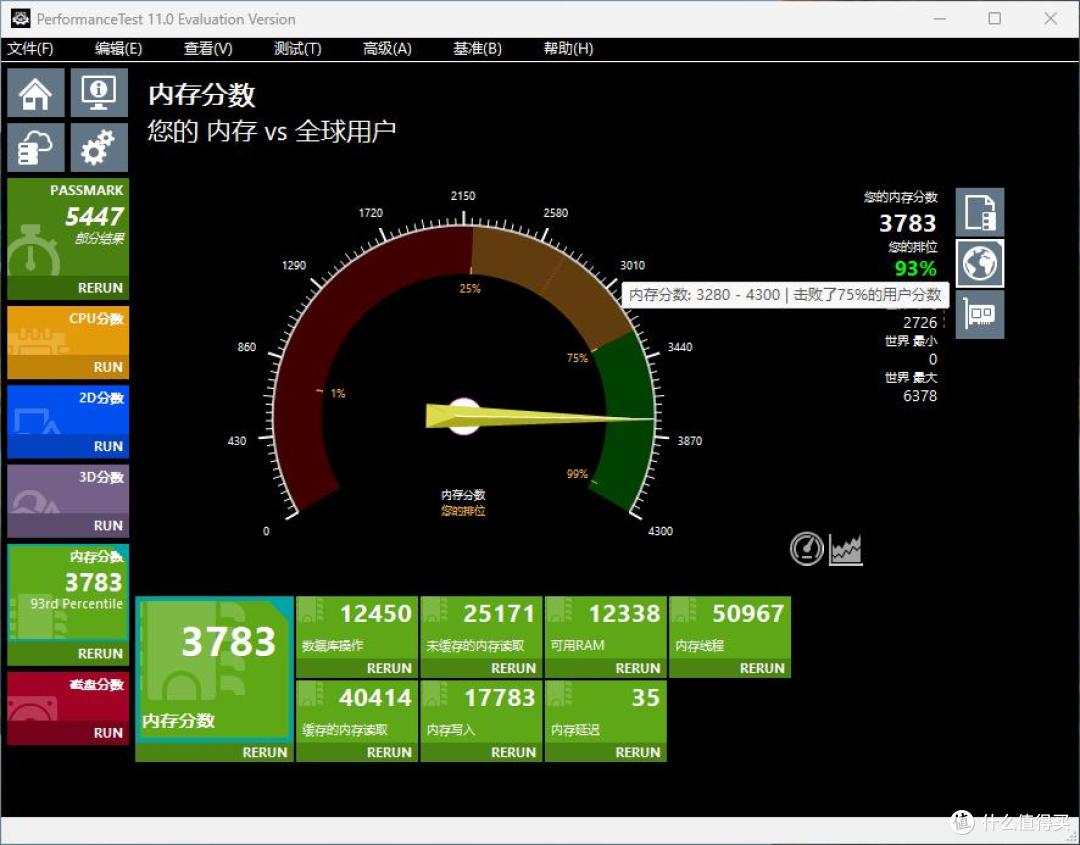Click the 您的 内存 vs 全球用户 subtitle
The height and width of the screenshot is (845, 1080).
click(x=272, y=131)
